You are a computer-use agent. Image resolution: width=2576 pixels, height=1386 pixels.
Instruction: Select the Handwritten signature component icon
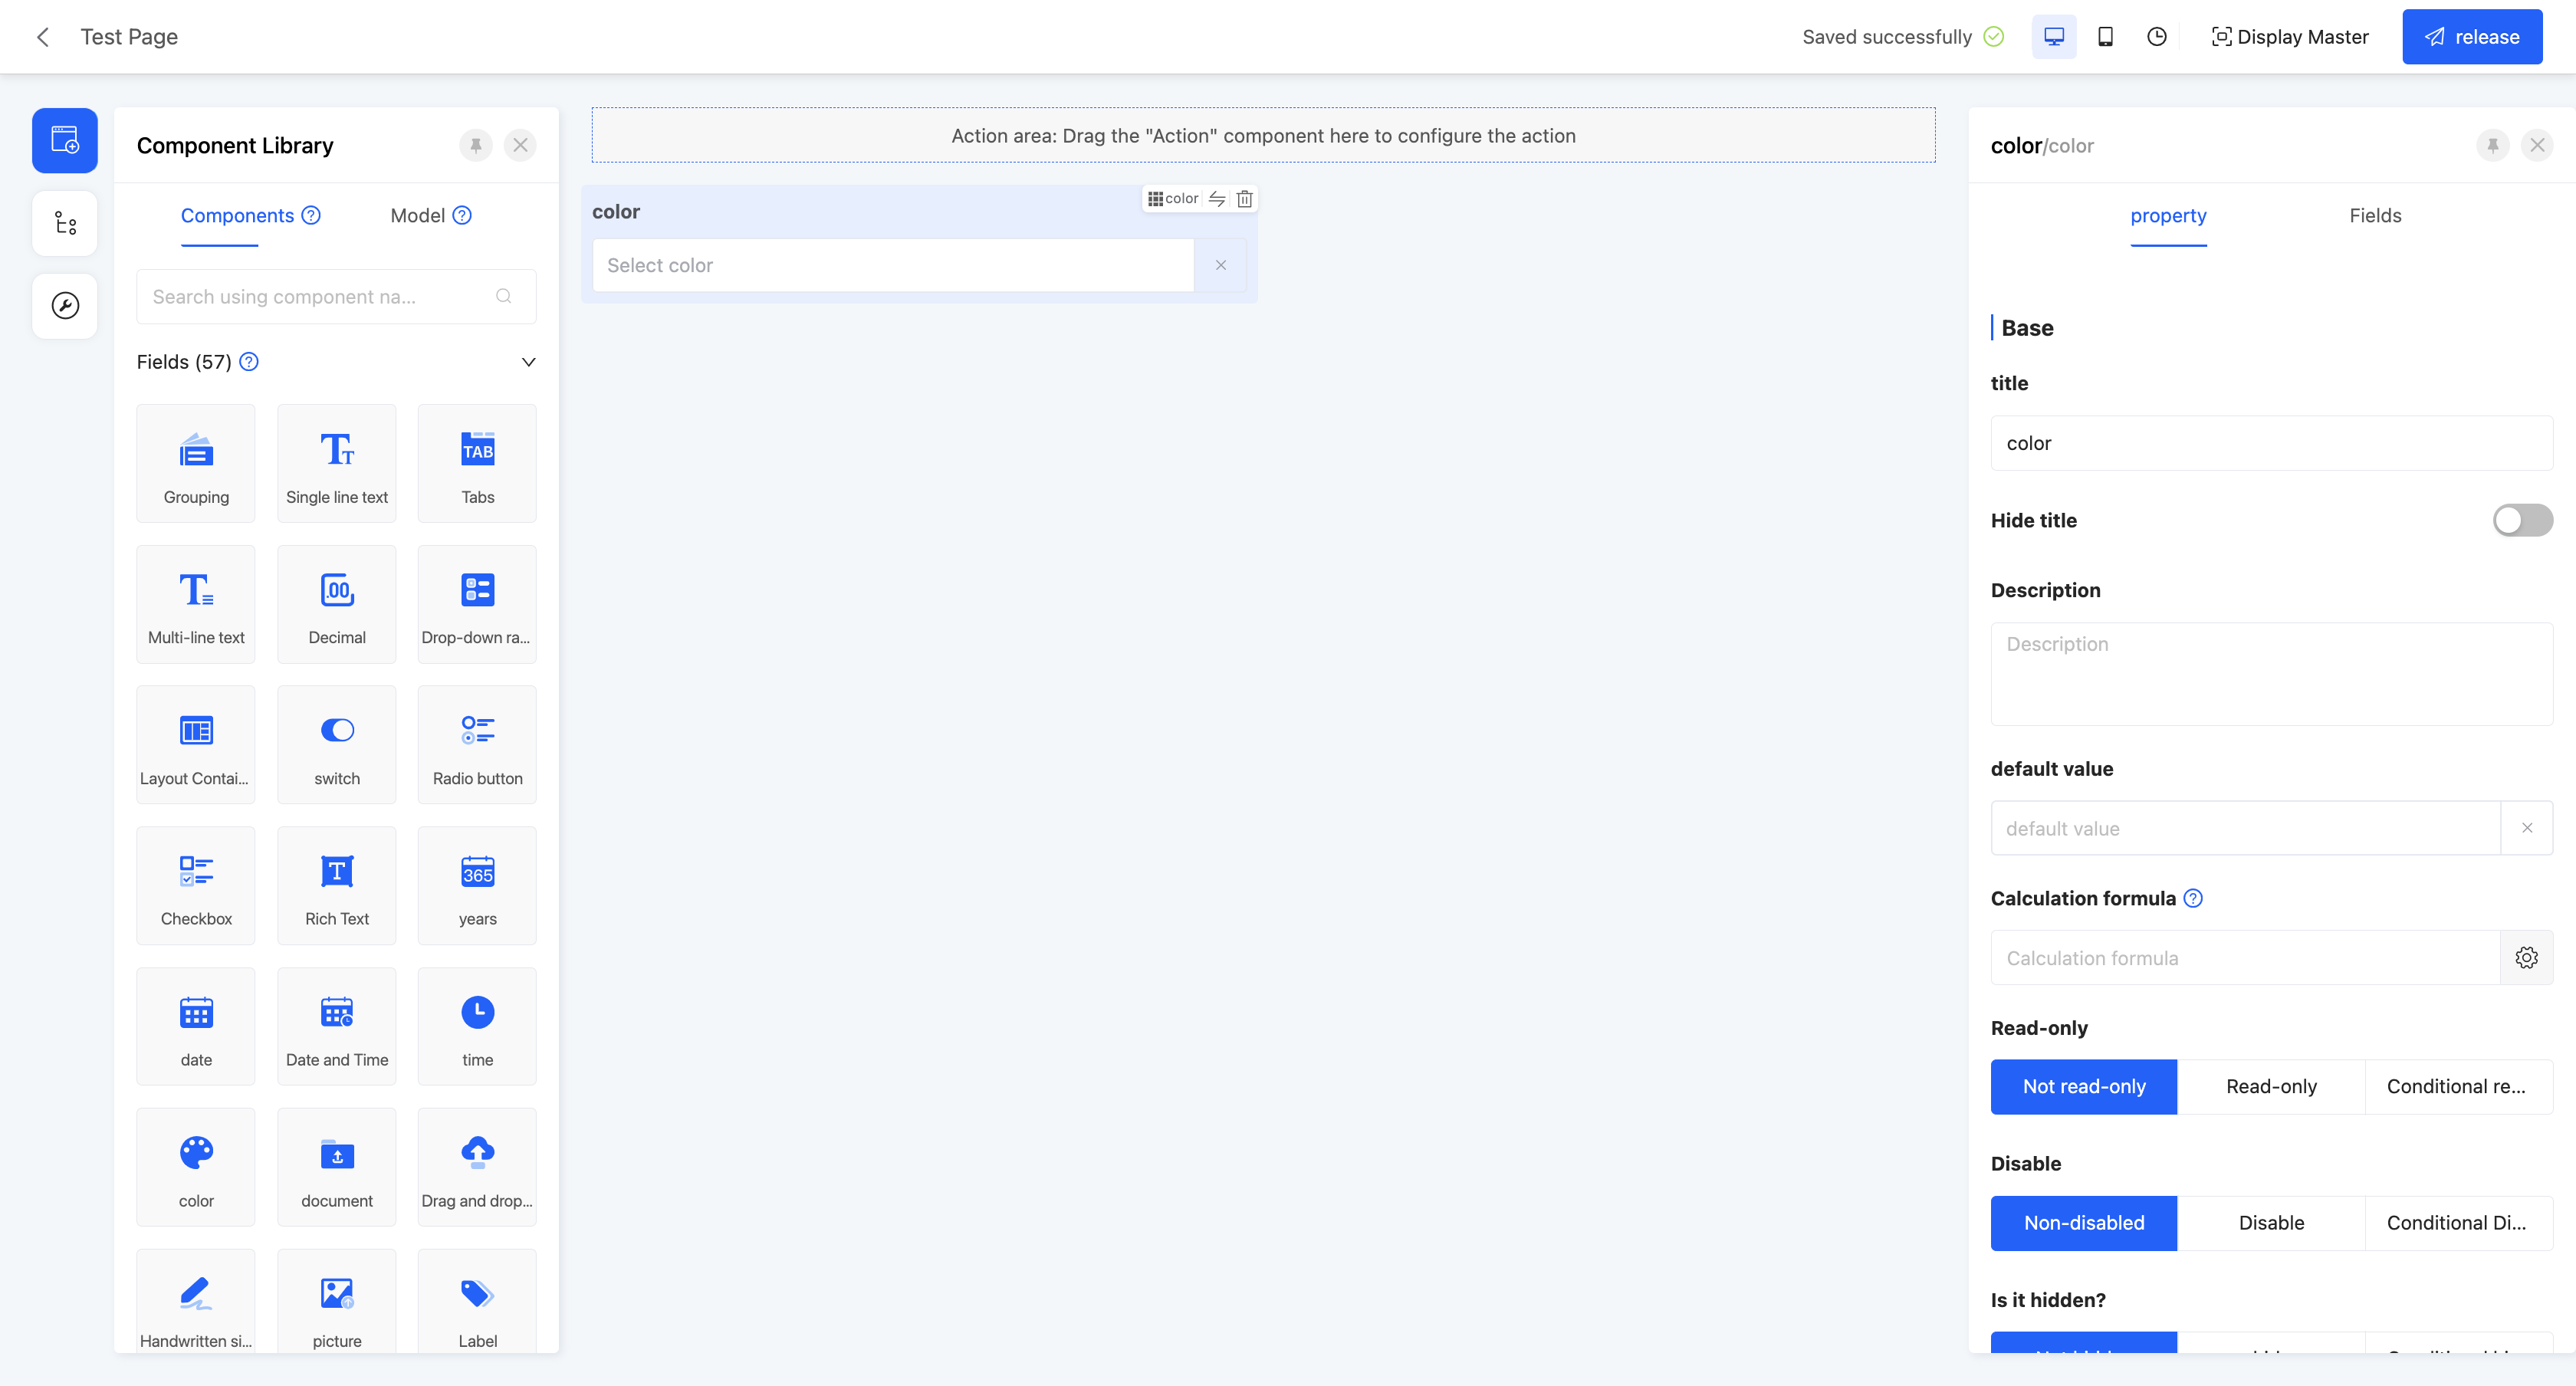(196, 1293)
